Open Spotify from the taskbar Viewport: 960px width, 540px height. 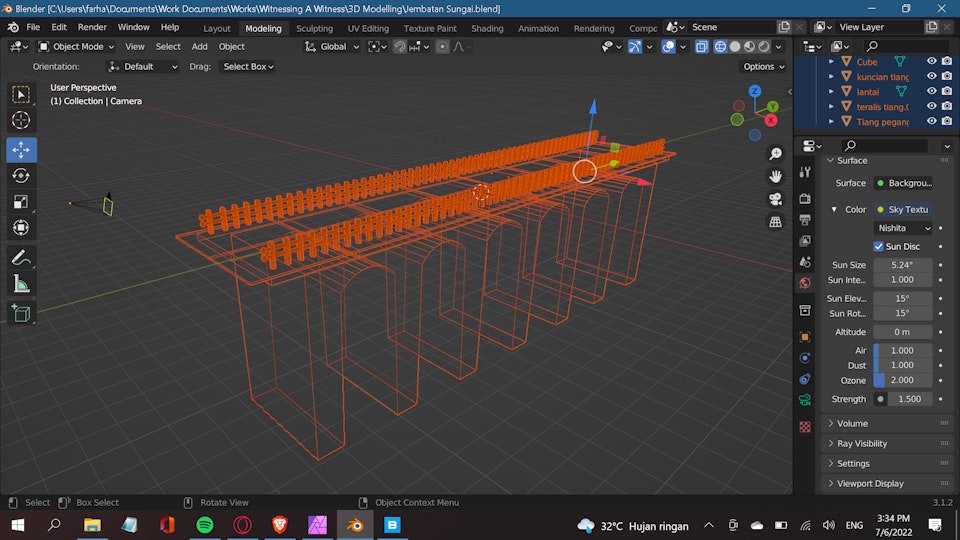click(x=204, y=525)
